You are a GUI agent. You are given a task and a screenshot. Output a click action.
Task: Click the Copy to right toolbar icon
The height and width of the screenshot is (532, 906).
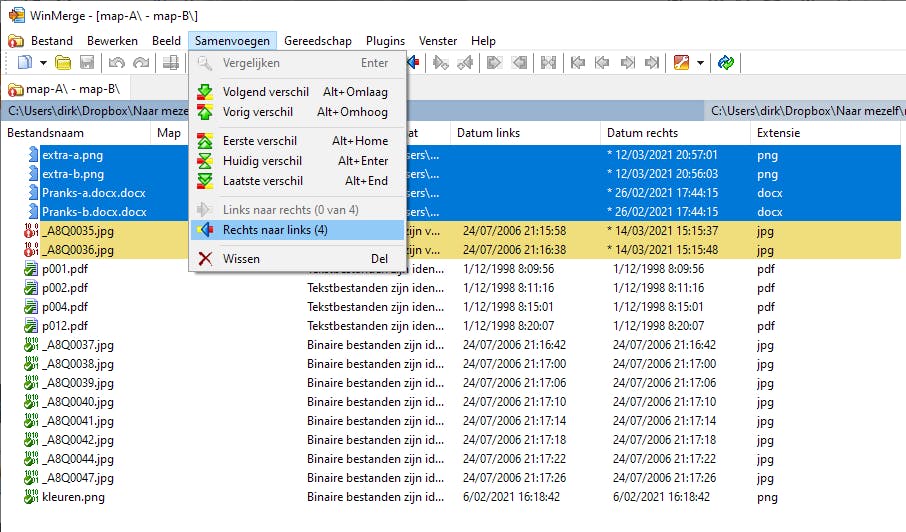(x=494, y=62)
